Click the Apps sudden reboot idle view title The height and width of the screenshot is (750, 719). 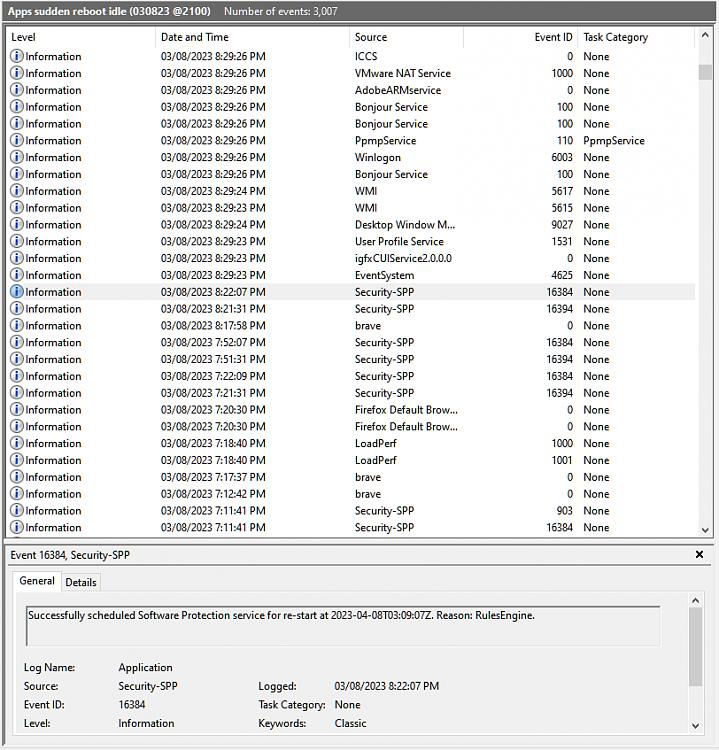[109, 11]
